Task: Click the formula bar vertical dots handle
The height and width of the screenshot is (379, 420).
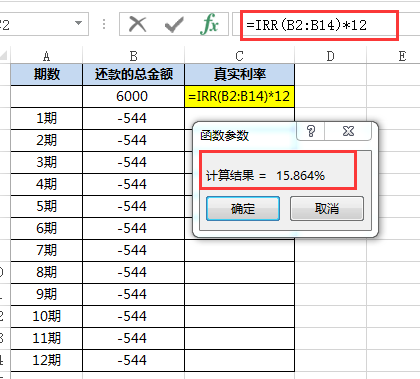Action: tap(104, 24)
